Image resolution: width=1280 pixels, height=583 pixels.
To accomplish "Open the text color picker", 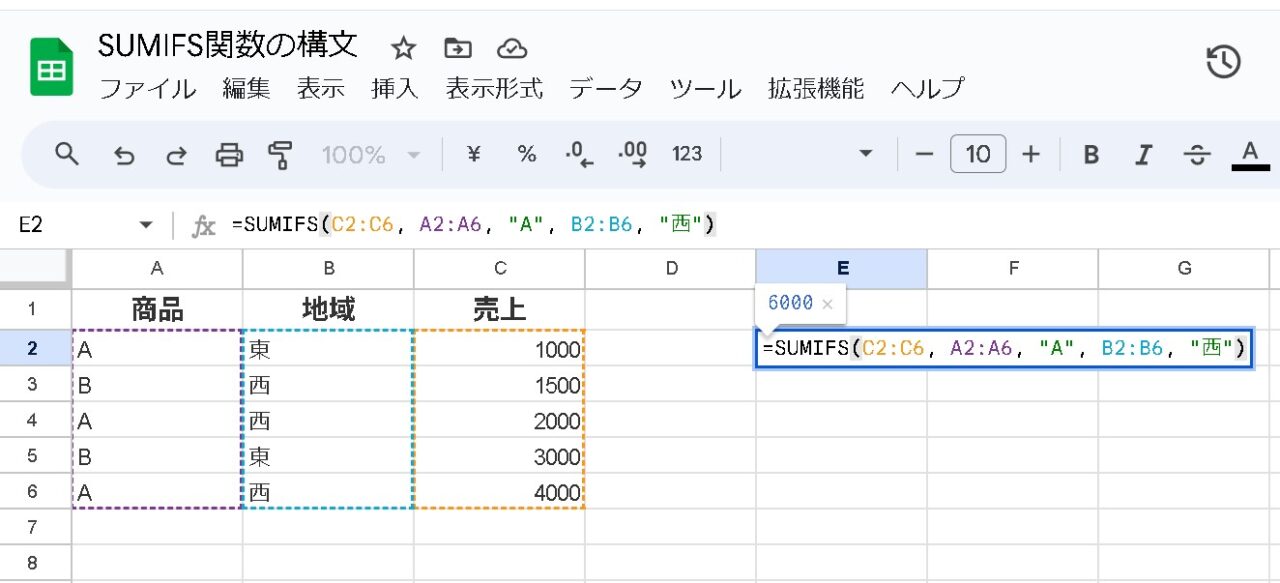I will 1249,153.
